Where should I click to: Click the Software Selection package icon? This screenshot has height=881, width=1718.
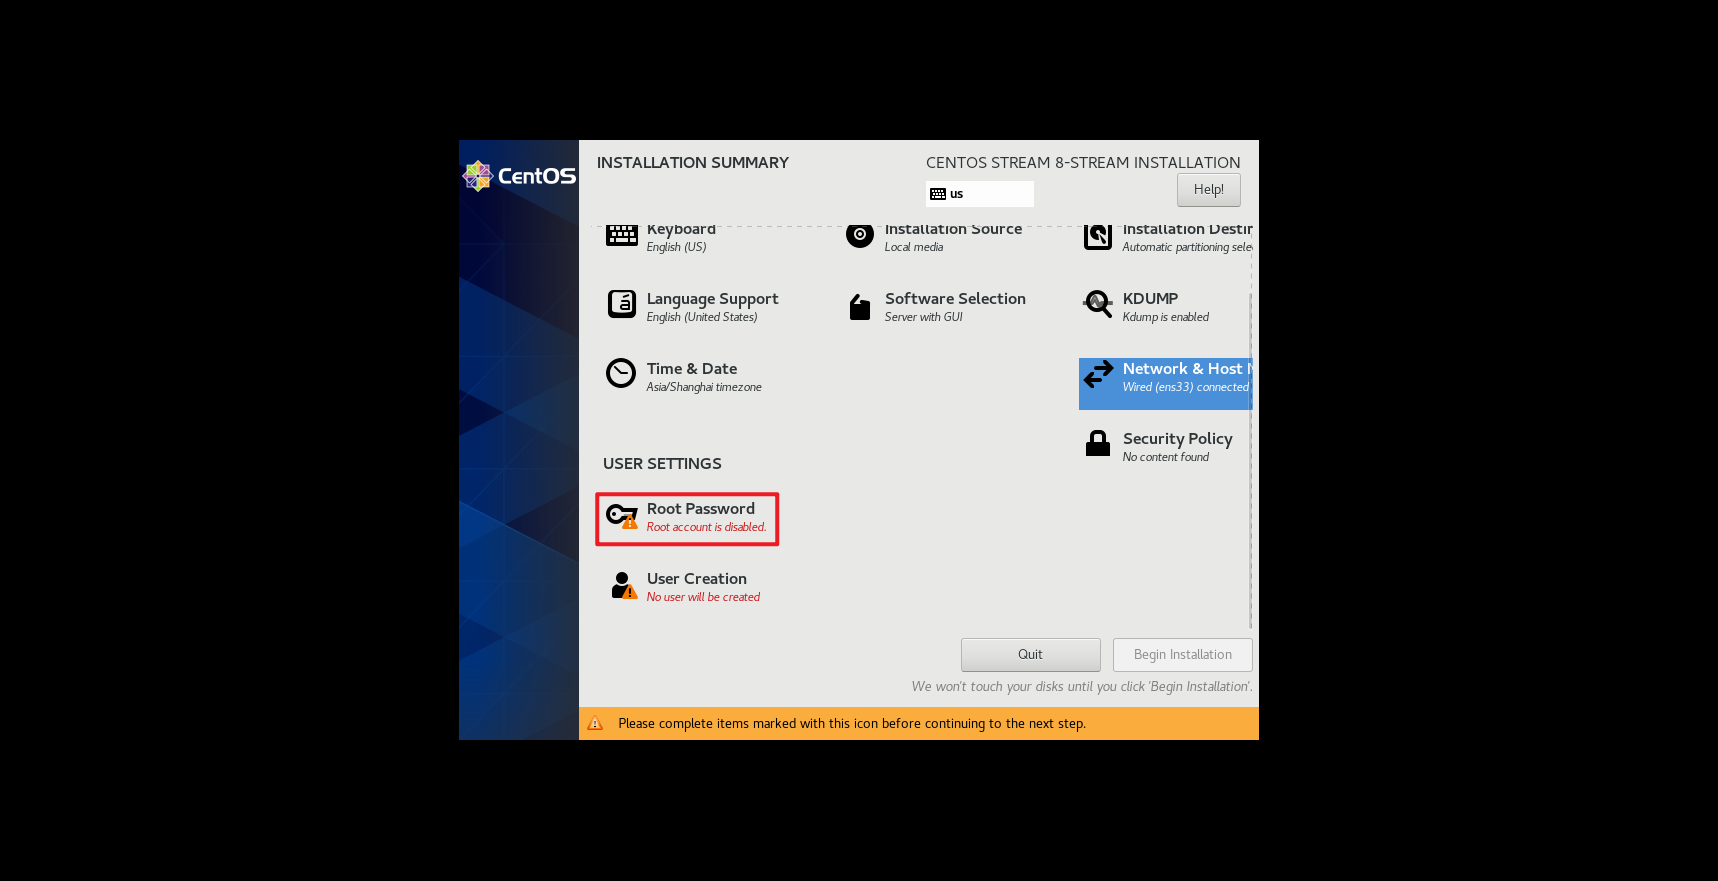(x=859, y=307)
